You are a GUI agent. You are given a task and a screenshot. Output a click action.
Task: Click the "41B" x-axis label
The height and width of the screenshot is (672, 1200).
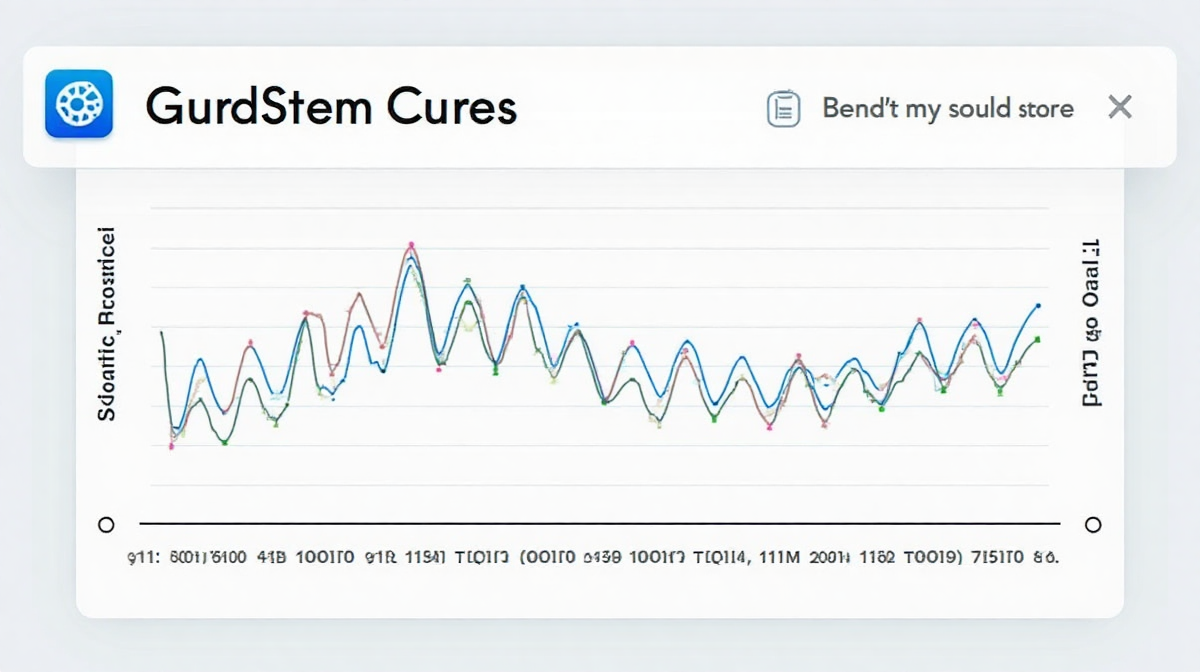pos(274,558)
